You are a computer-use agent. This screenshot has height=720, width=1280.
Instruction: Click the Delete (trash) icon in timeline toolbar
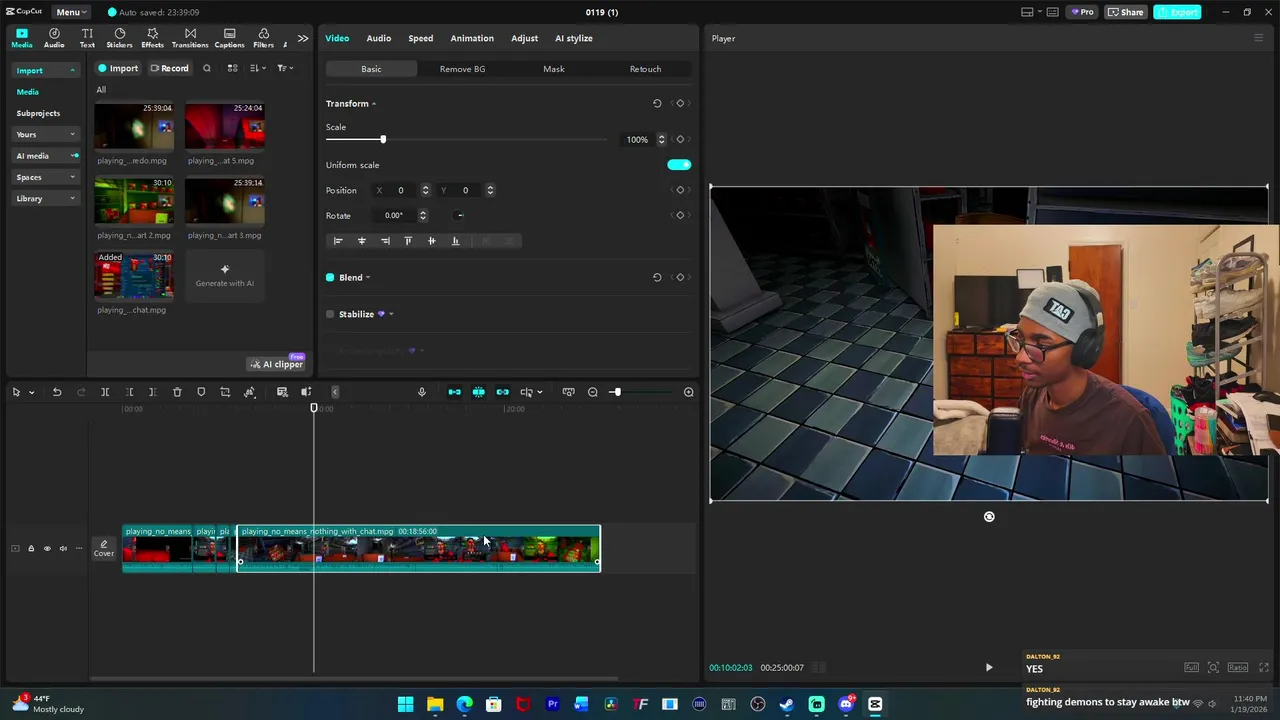point(177,392)
